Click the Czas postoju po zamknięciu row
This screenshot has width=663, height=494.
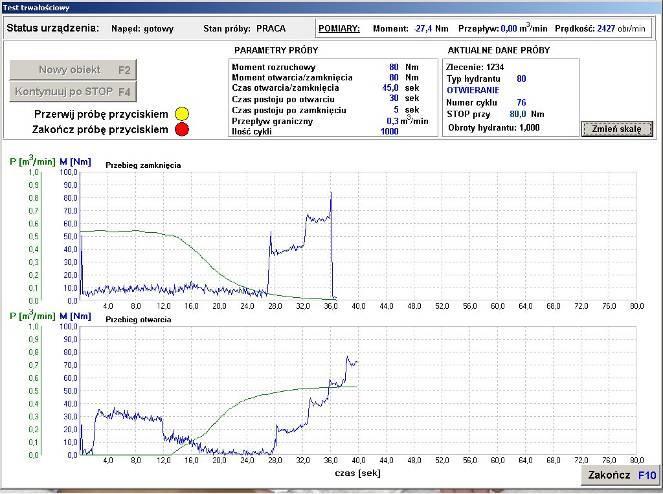pyautogui.click(x=325, y=110)
